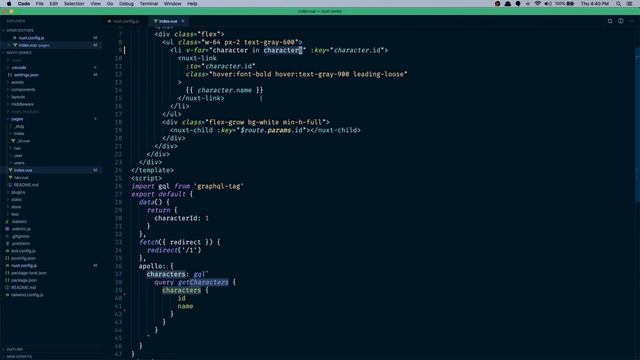Click the Vue icon beside index.vue in pages
Viewport: 640px width, 360px height.
point(10,170)
